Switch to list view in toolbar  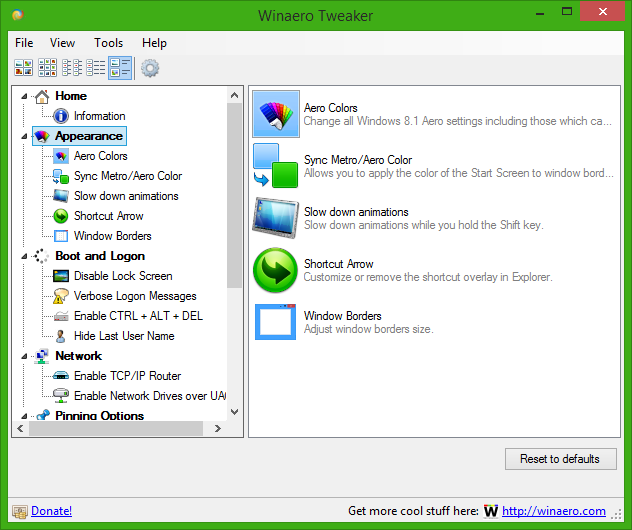[96, 68]
